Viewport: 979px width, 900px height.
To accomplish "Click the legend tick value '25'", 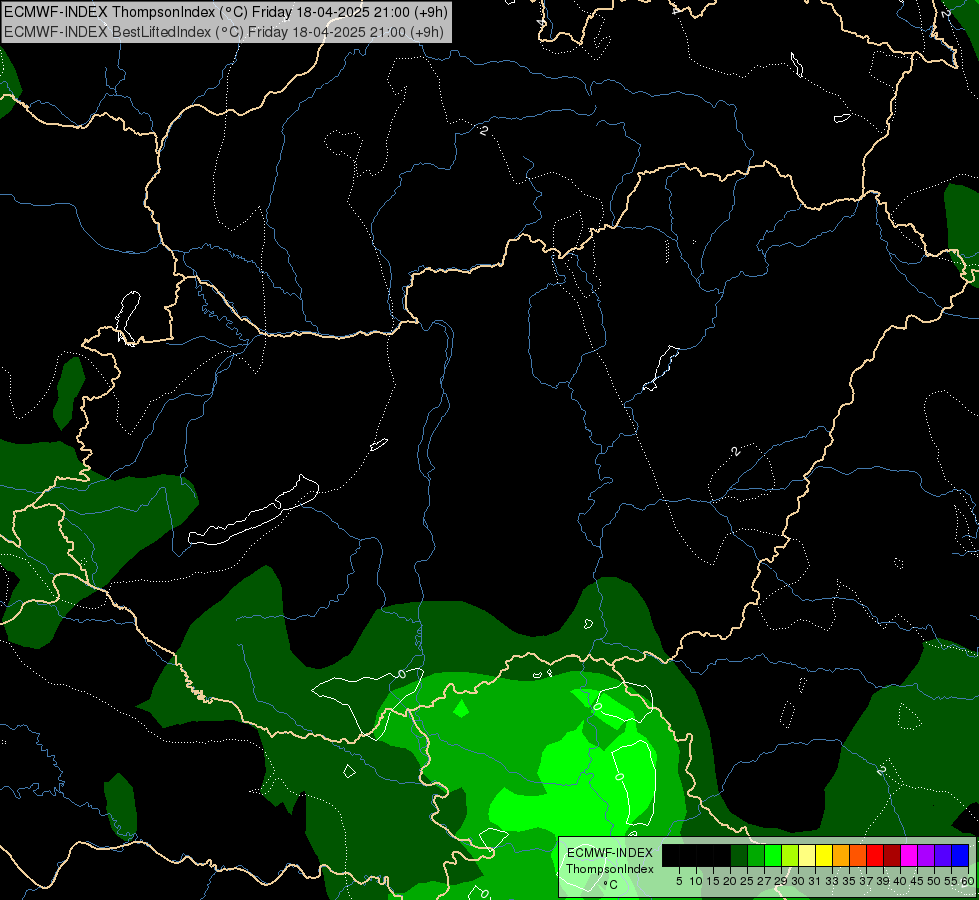I will (x=747, y=881).
